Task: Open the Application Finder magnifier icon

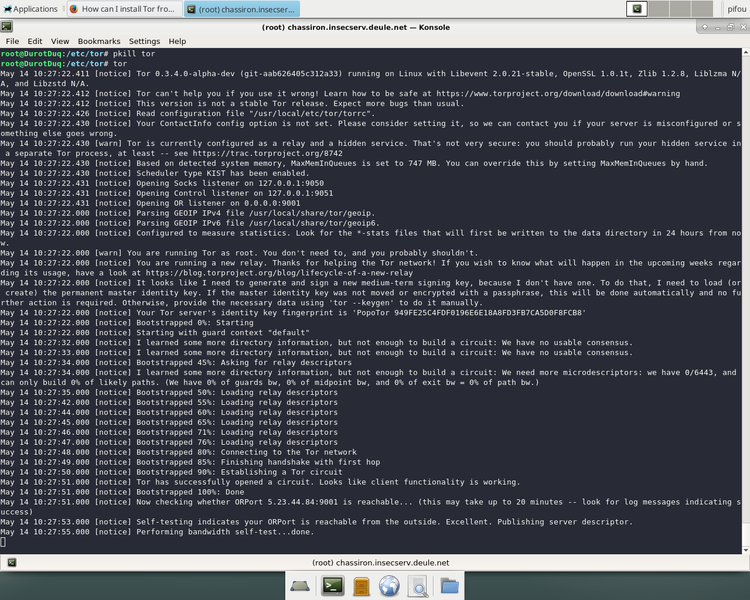Action: [419, 586]
